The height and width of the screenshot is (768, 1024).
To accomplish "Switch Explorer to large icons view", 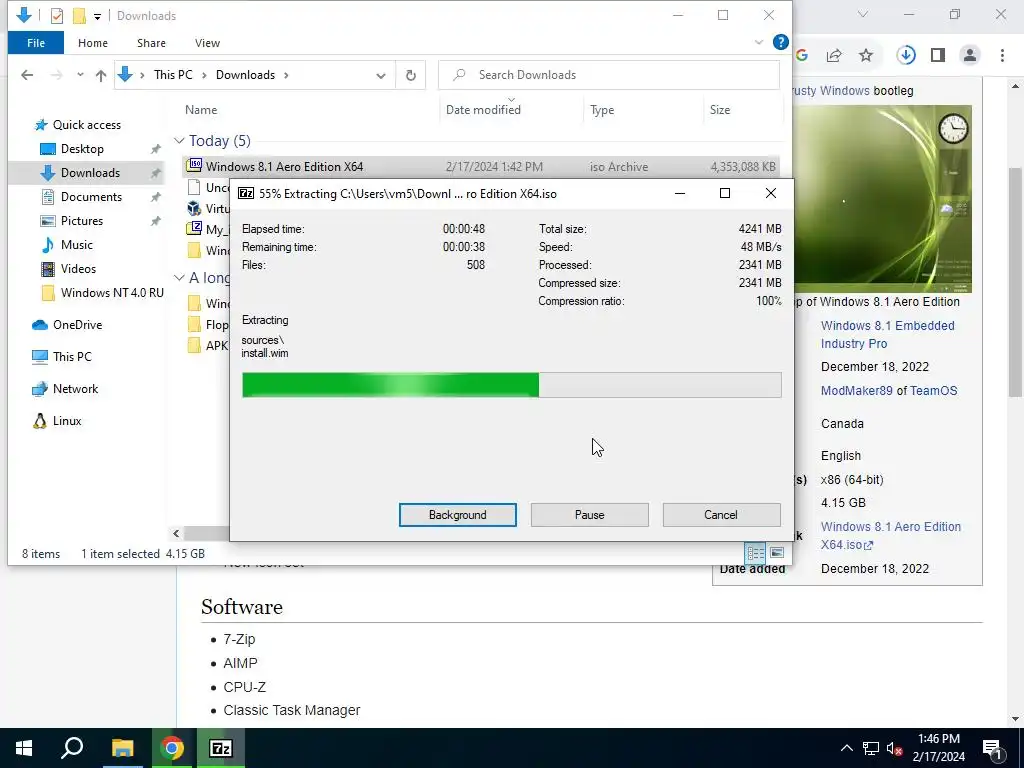I will pos(776,553).
